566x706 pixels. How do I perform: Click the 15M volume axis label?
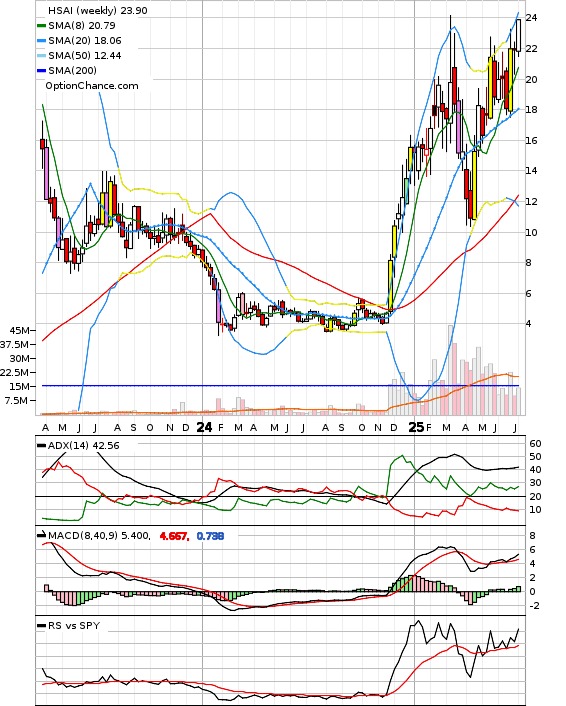pos(20,386)
